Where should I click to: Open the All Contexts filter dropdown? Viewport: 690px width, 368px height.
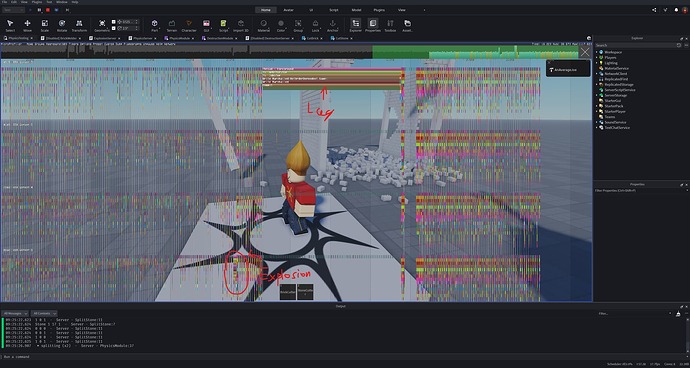(44, 313)
